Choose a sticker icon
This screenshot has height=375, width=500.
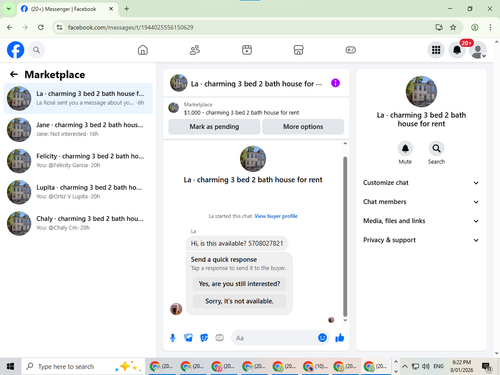[x=204, y=338]
